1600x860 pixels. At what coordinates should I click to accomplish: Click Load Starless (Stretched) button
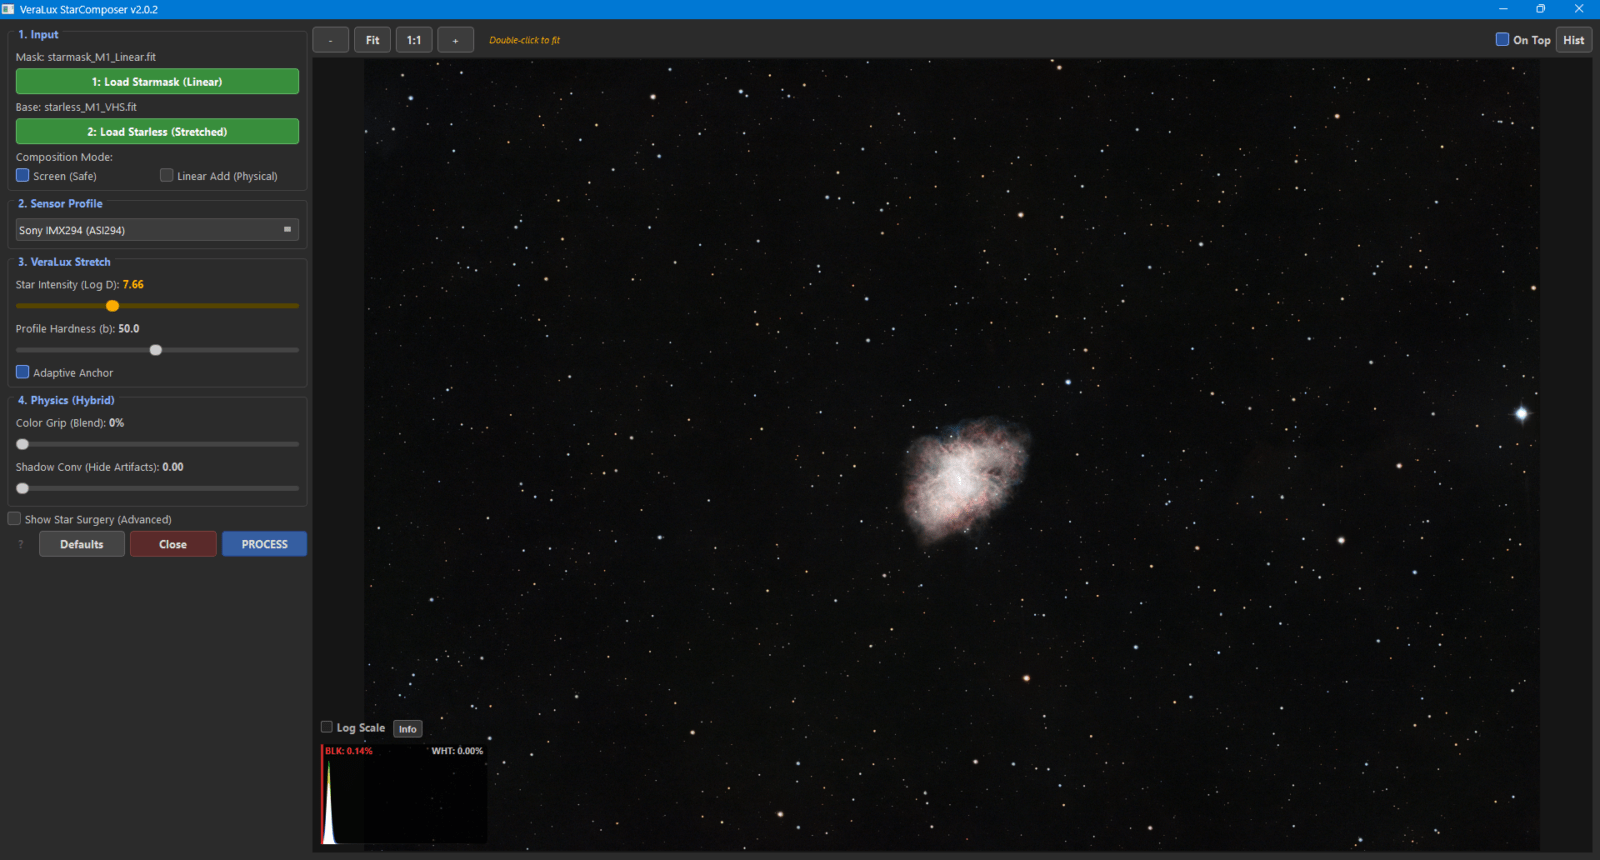157,132
